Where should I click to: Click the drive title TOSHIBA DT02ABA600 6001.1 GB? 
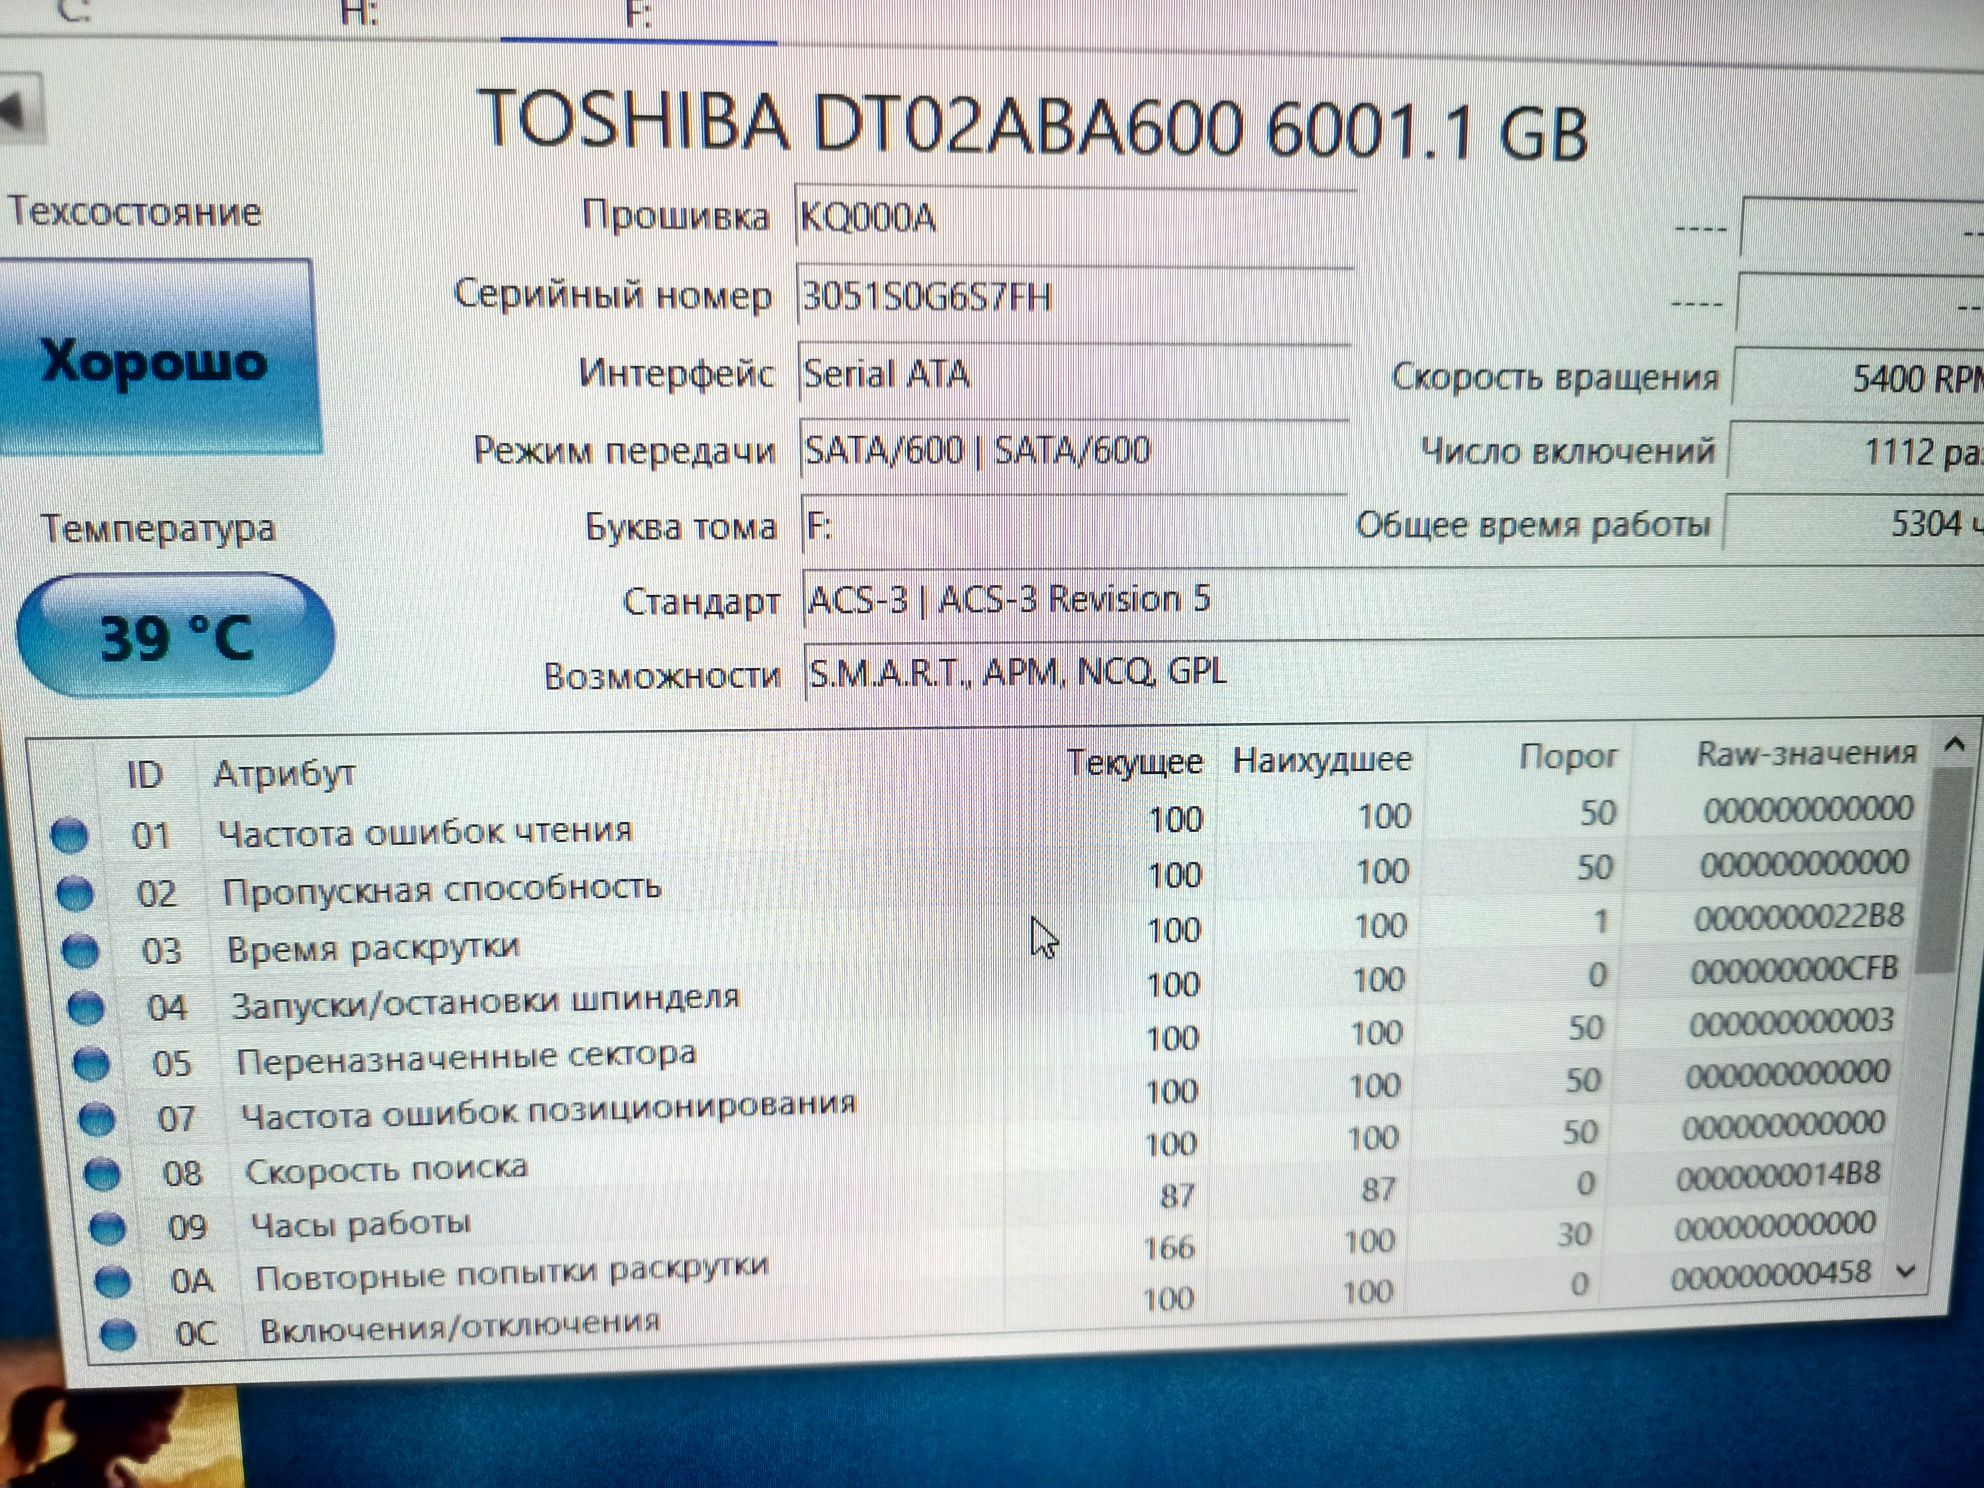[x=1032, y=124]
